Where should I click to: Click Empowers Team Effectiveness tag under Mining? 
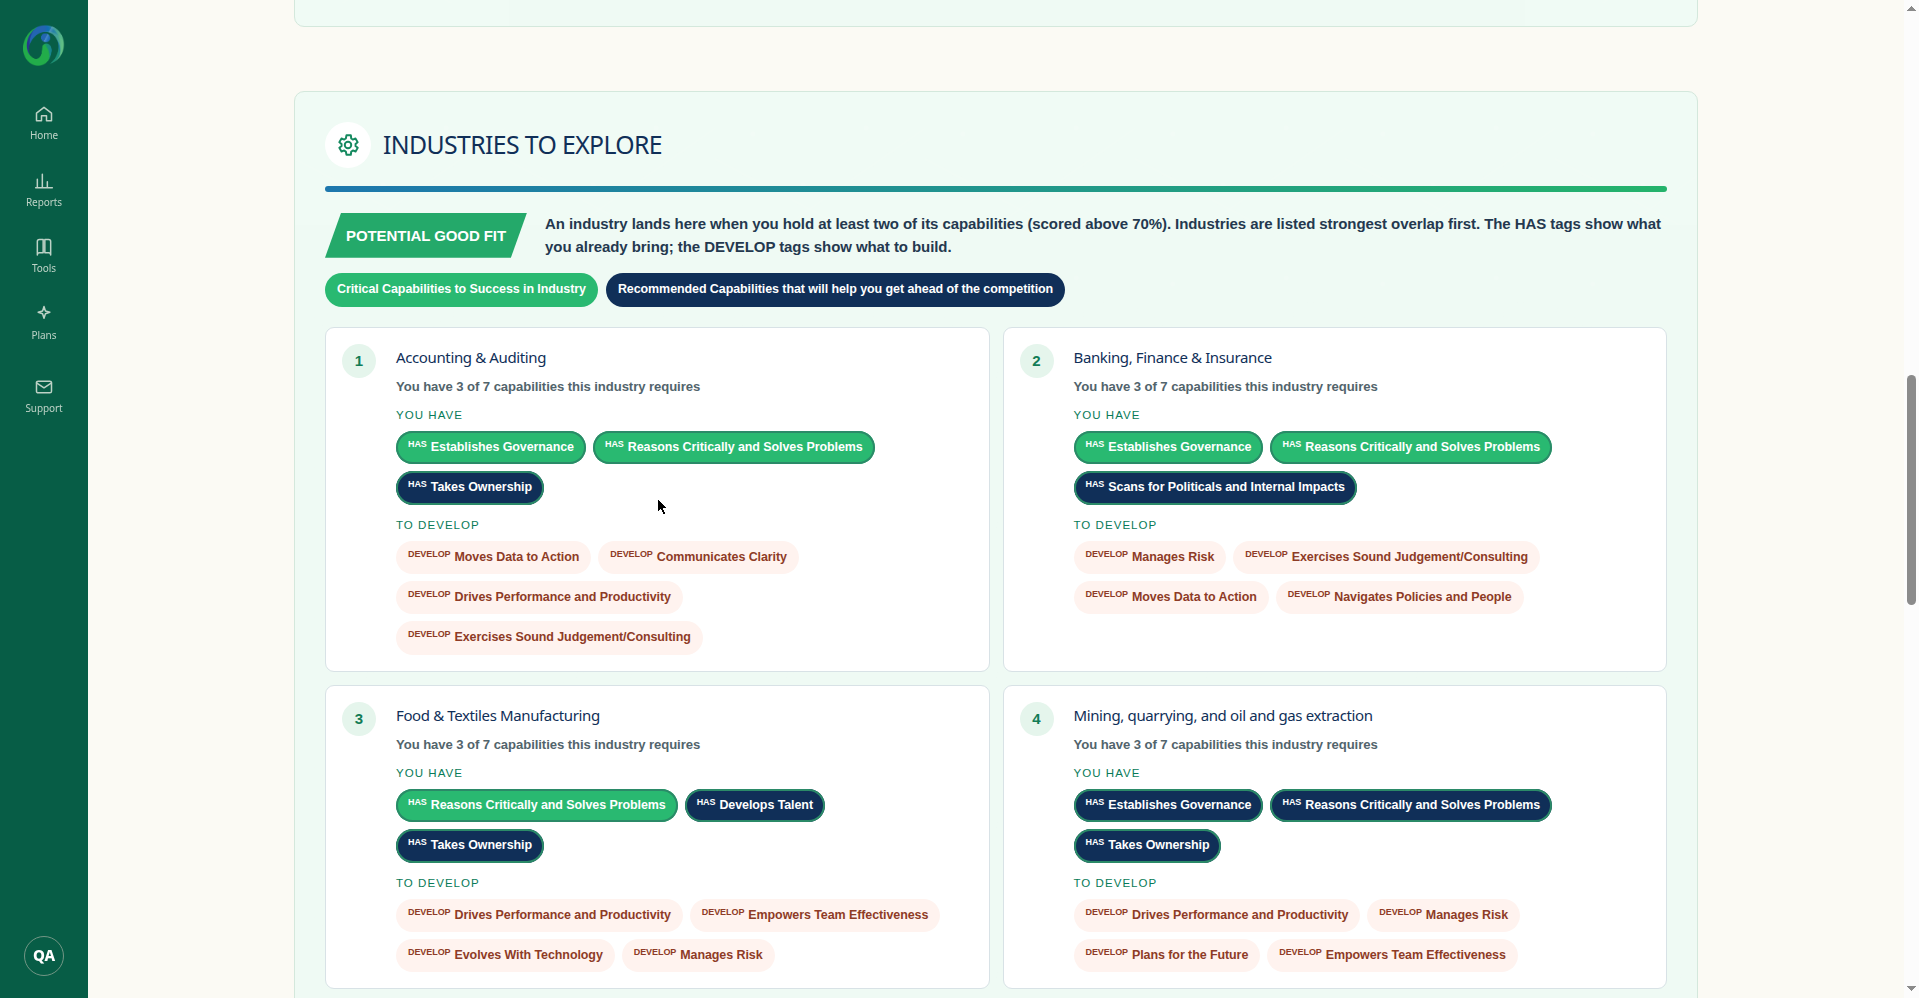(1392, 955)
